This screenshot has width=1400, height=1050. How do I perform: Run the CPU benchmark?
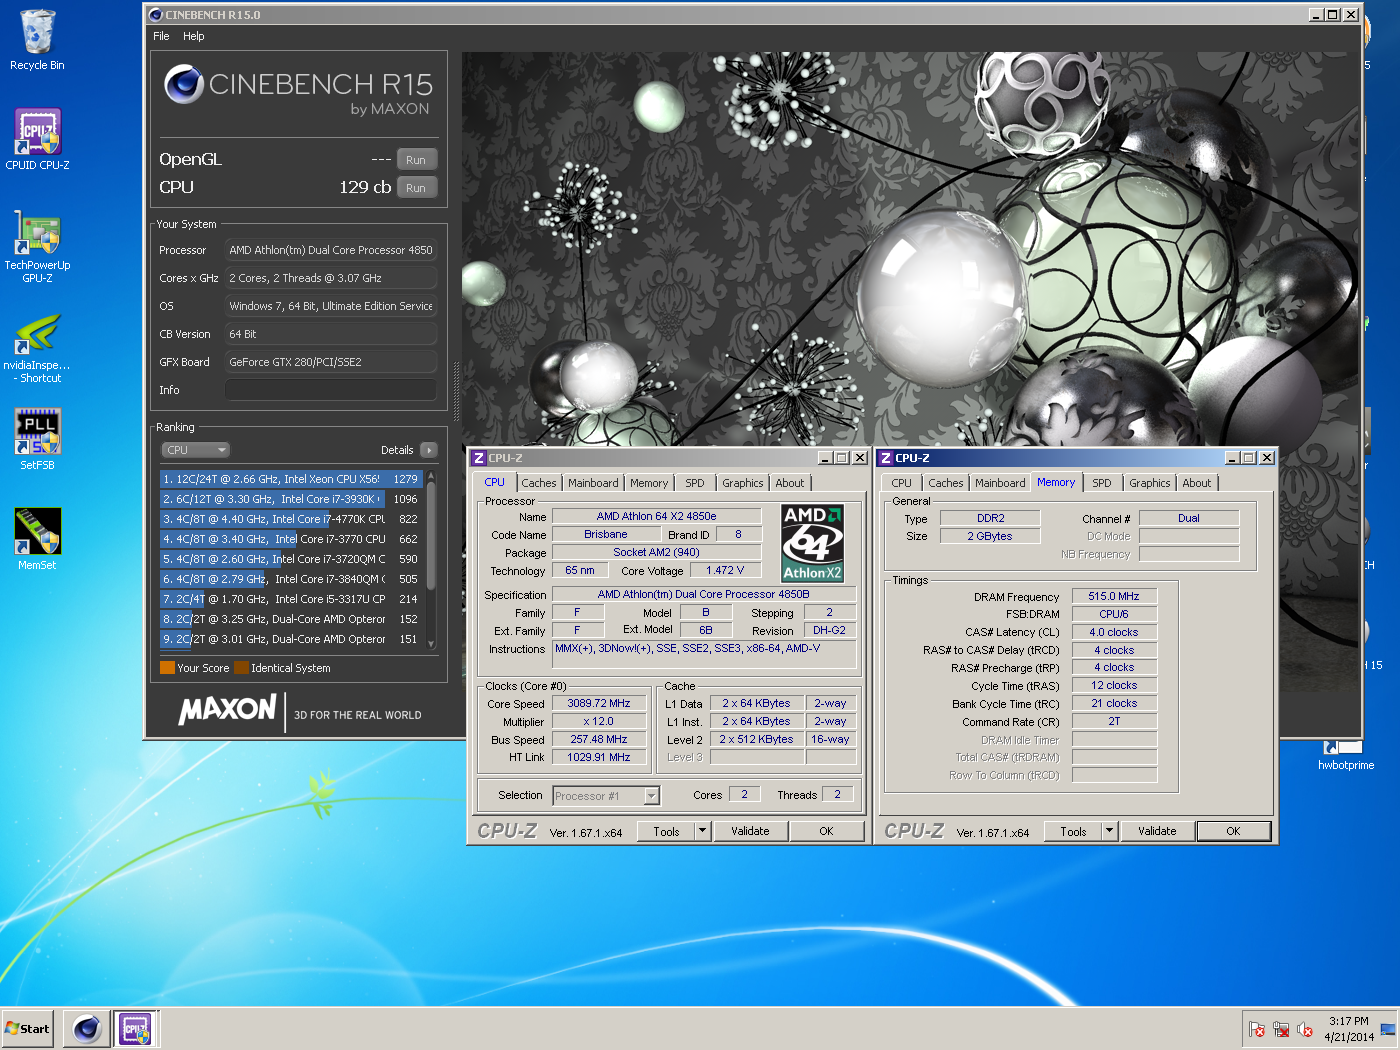(416, 188)
